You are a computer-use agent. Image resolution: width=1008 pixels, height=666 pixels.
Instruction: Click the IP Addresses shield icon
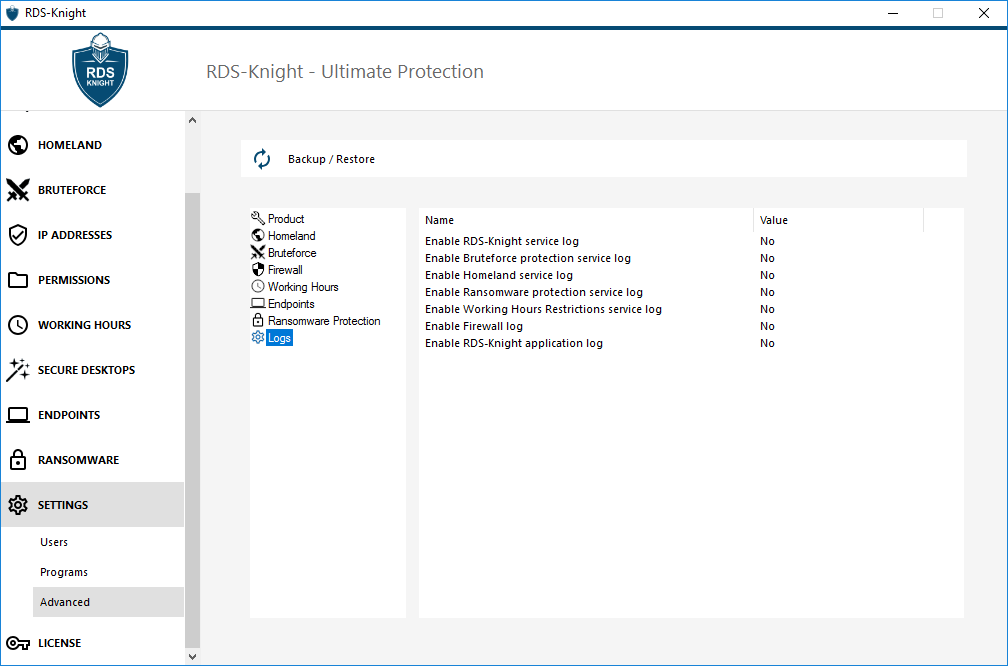18,235
